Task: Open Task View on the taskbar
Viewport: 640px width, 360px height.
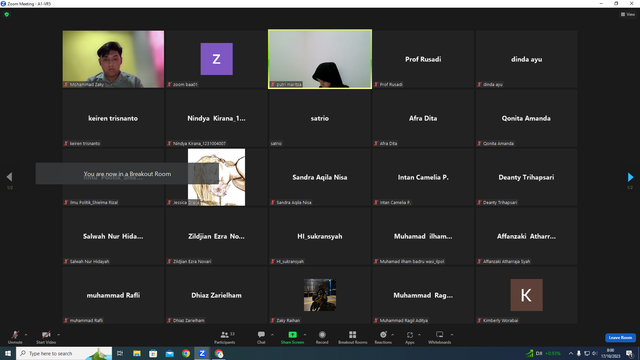Action: click(120, 353)
